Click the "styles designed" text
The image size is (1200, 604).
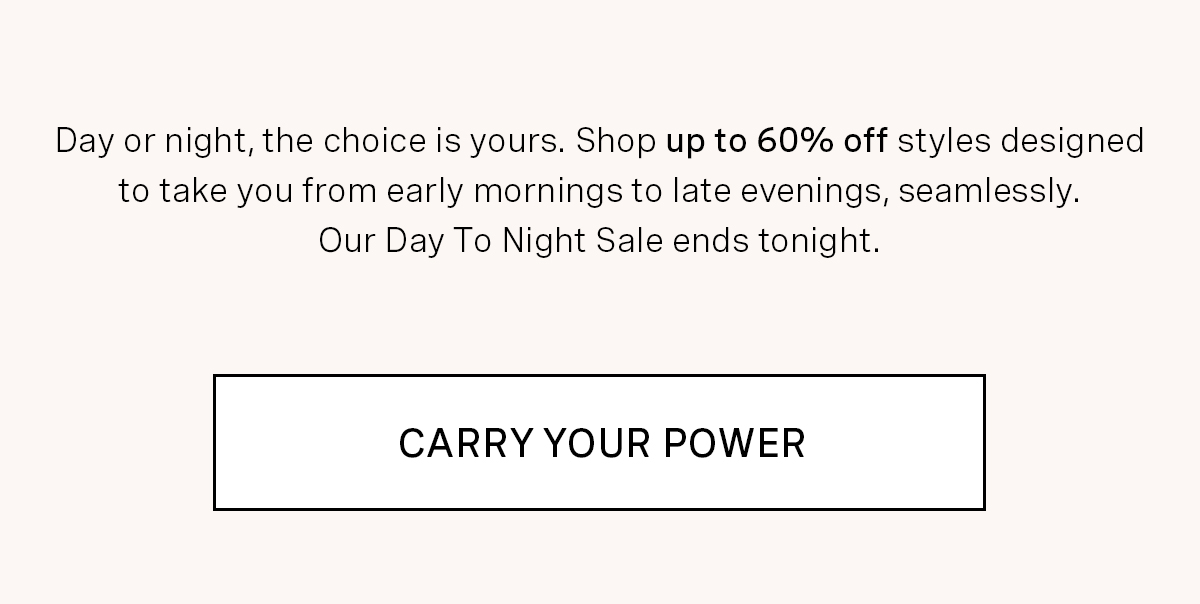click(1020, 141)
